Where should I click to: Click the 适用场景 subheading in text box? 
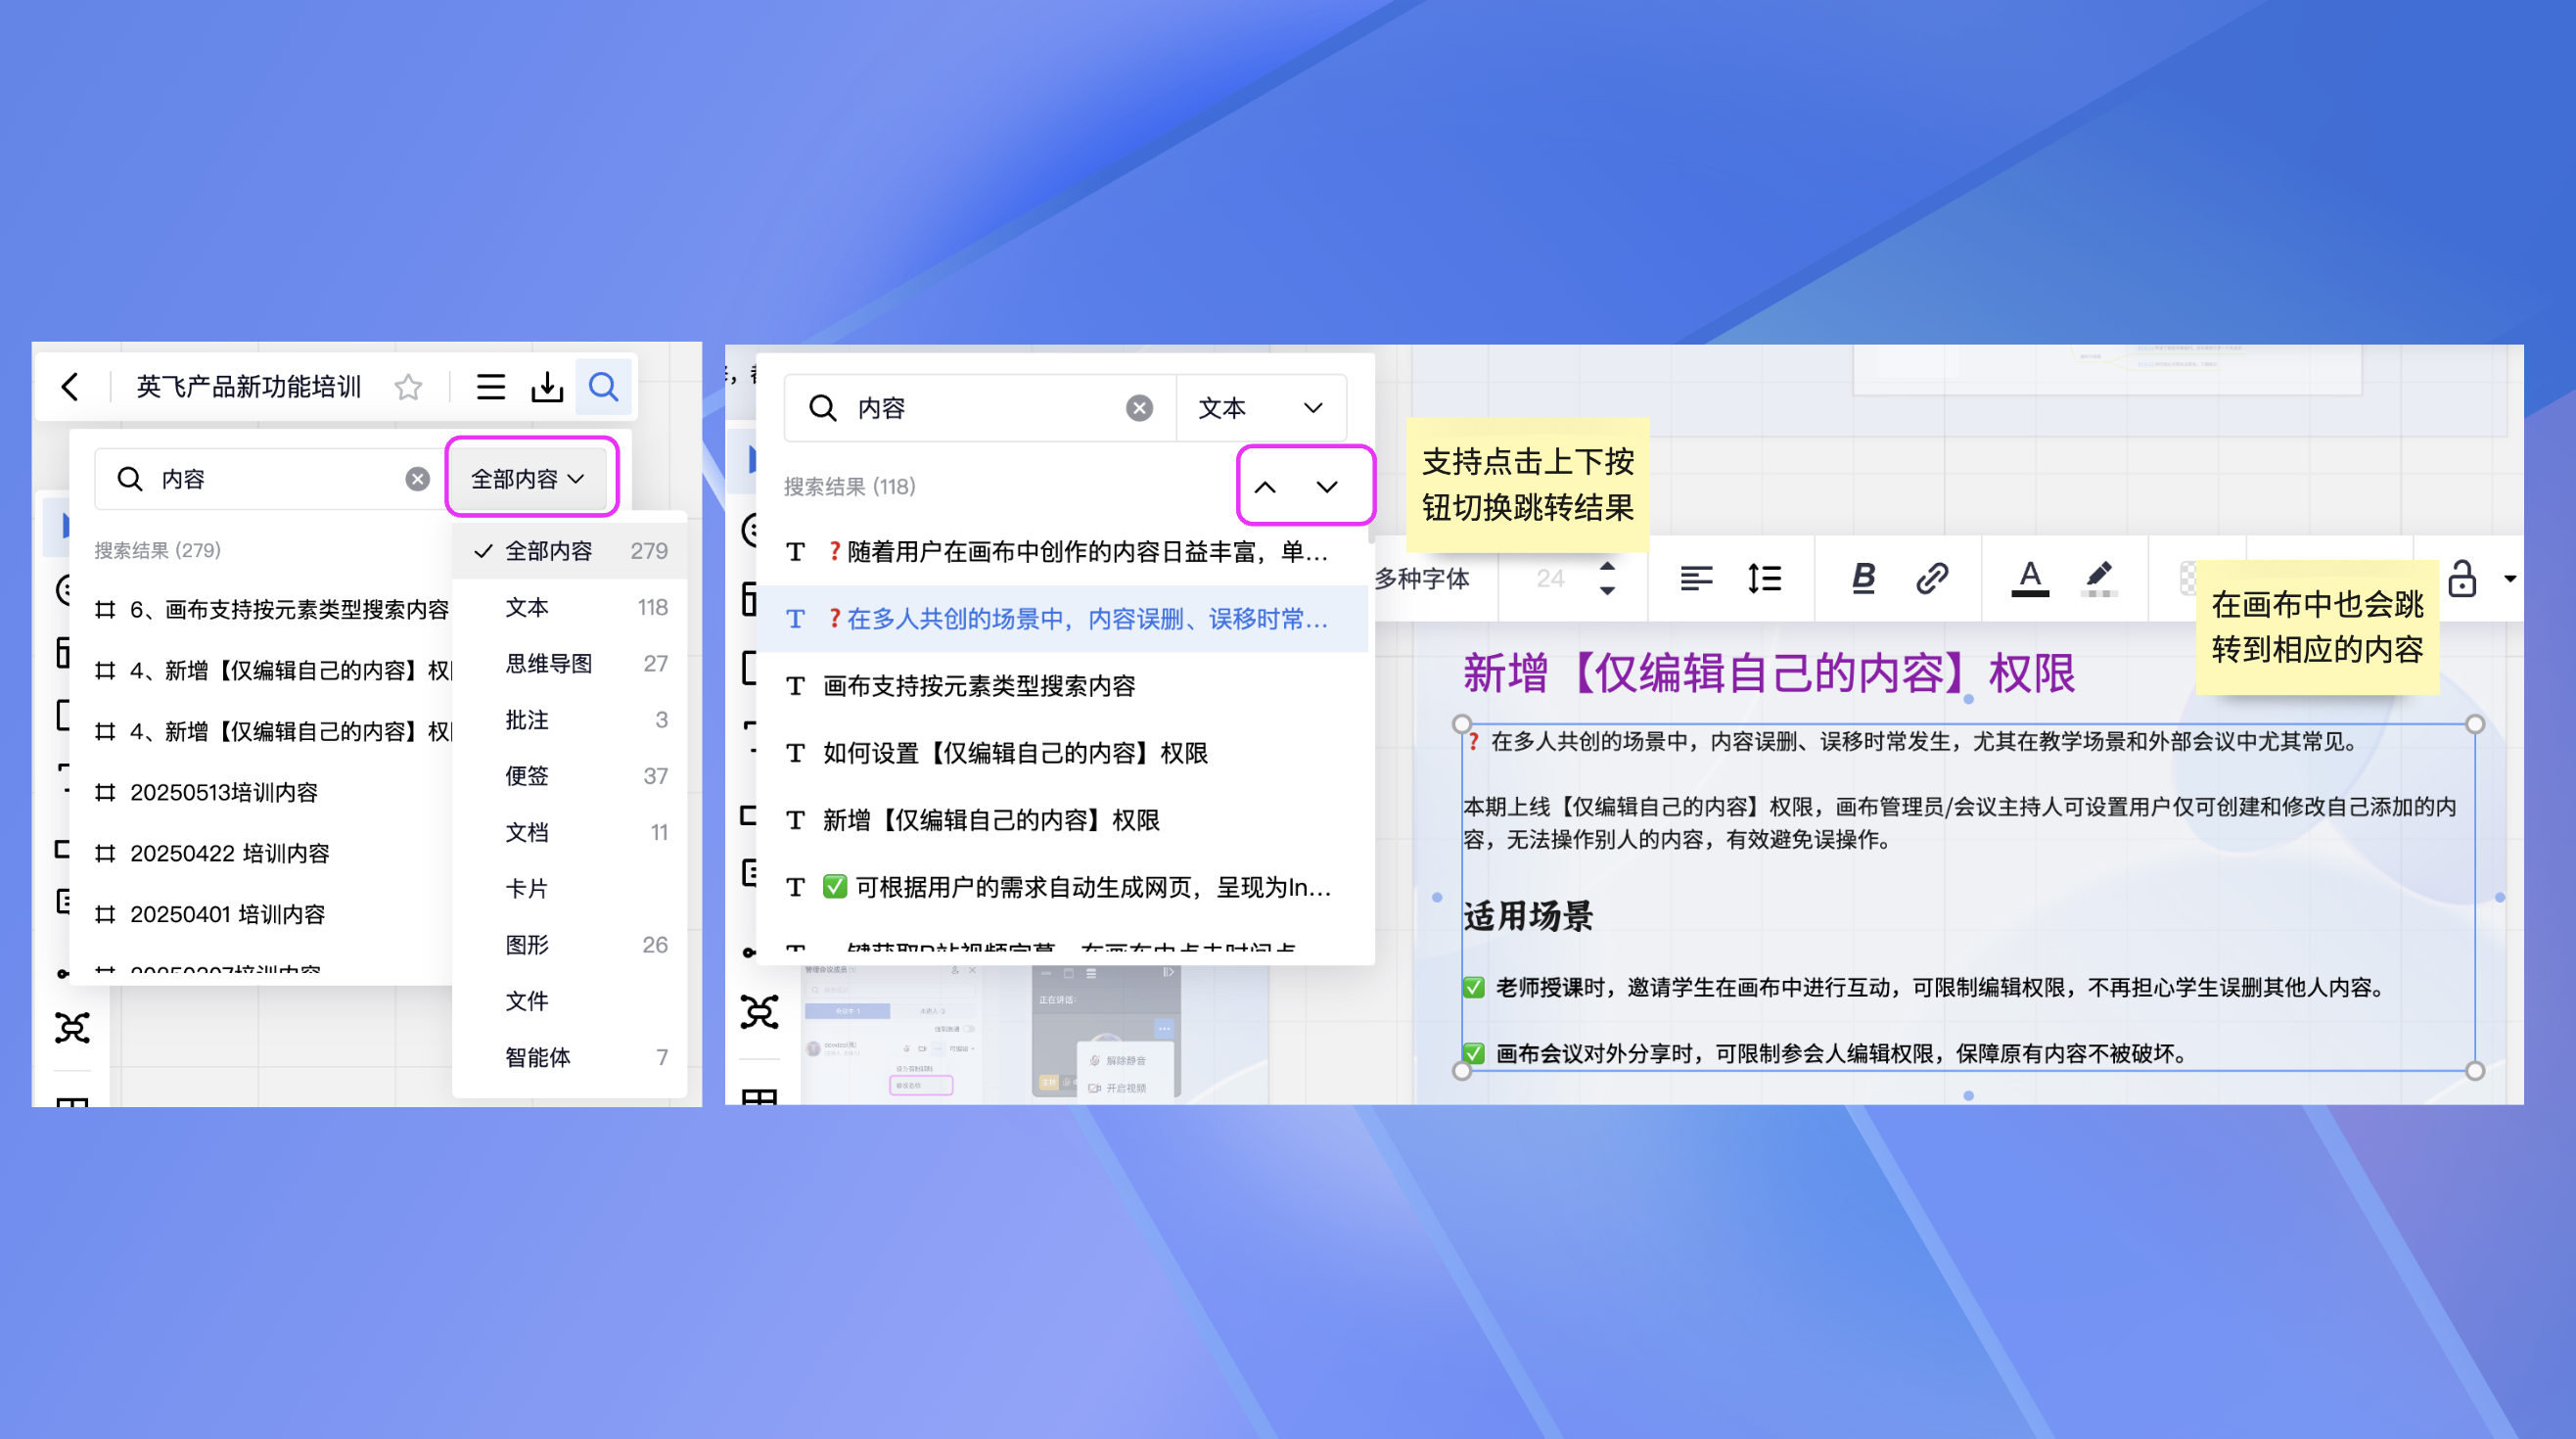pos(1528,916)
